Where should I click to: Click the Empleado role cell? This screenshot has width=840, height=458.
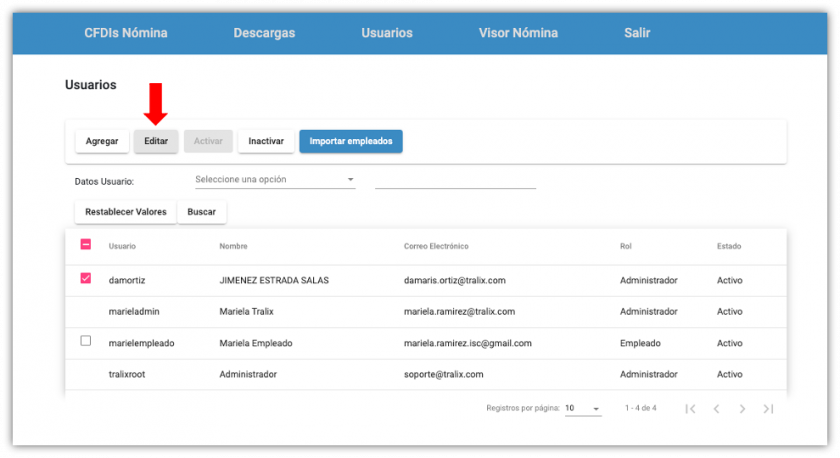[640, 343]
